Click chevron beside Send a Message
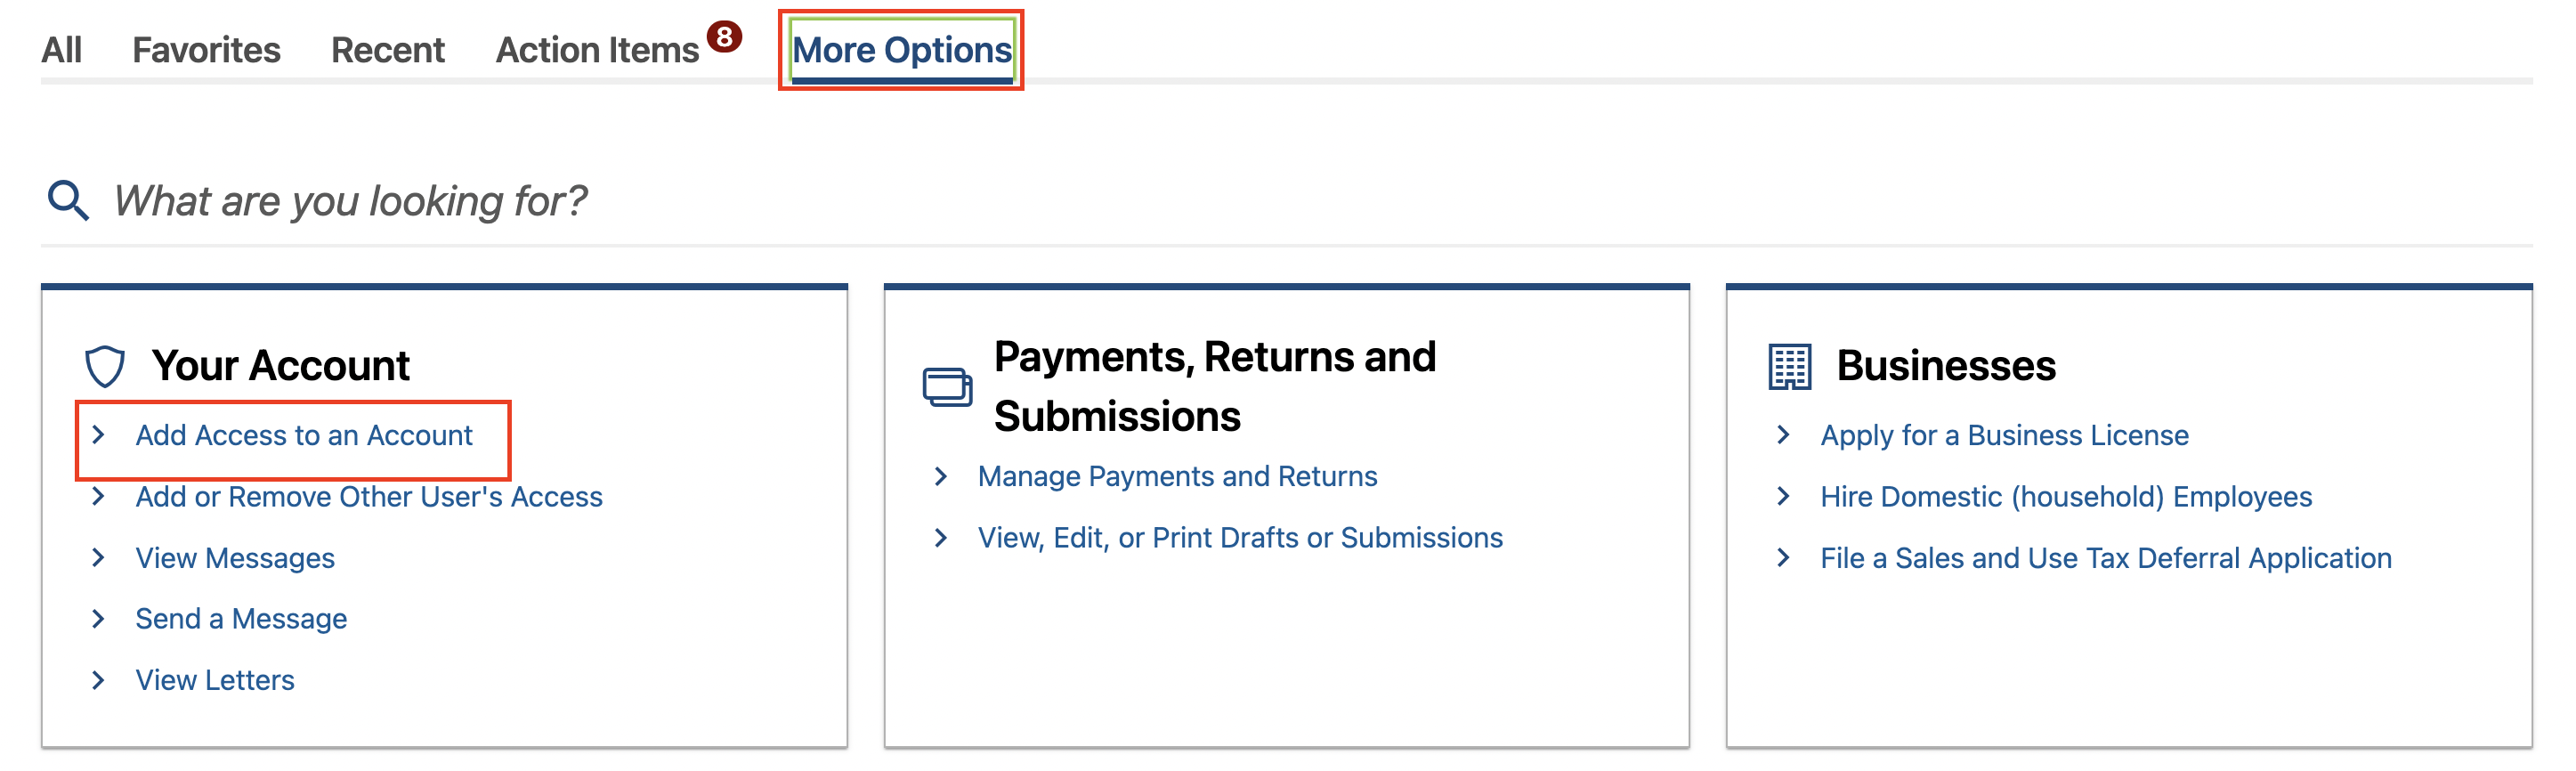The height and width of the screenshot is (771, 2576). [98, 618]
